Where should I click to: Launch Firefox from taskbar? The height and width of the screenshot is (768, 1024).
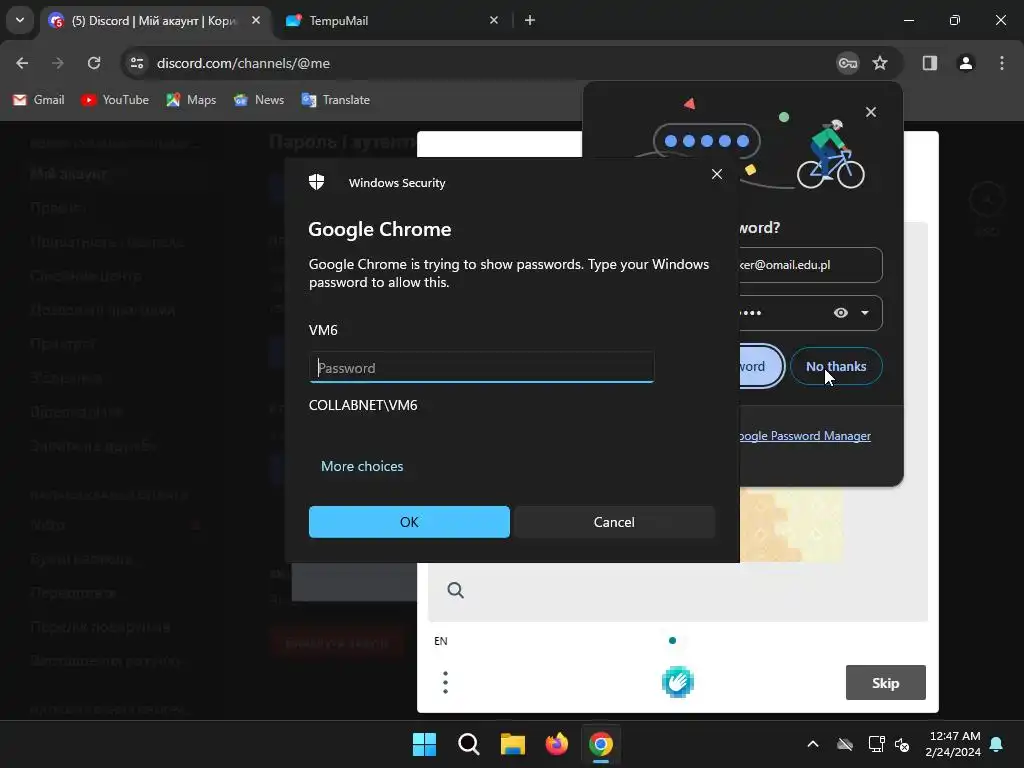point(556,744)
